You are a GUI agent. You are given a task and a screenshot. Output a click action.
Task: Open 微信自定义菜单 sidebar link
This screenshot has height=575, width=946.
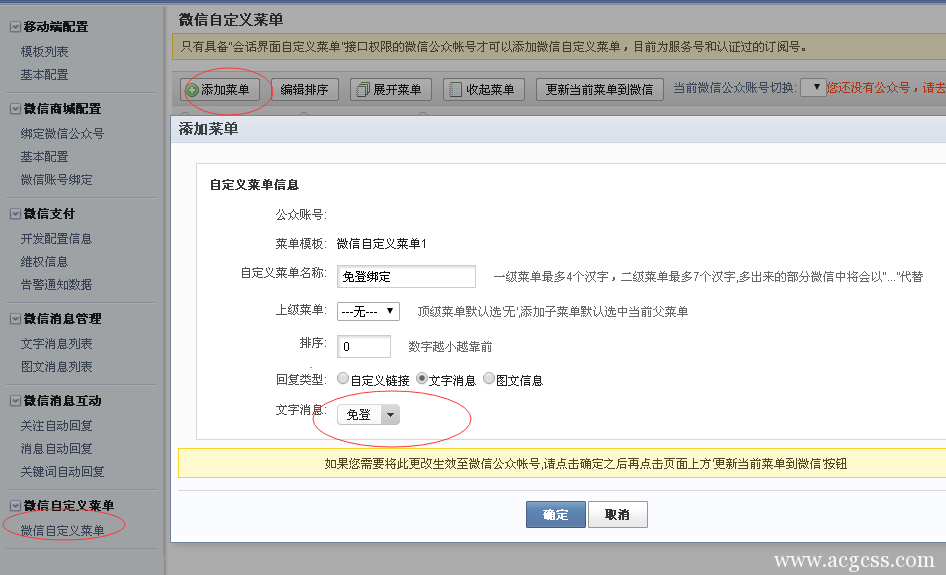point(63,531)
